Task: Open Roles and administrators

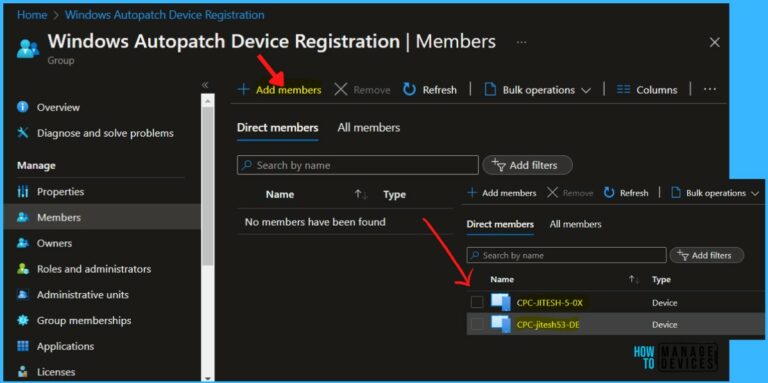Action: 94,269
